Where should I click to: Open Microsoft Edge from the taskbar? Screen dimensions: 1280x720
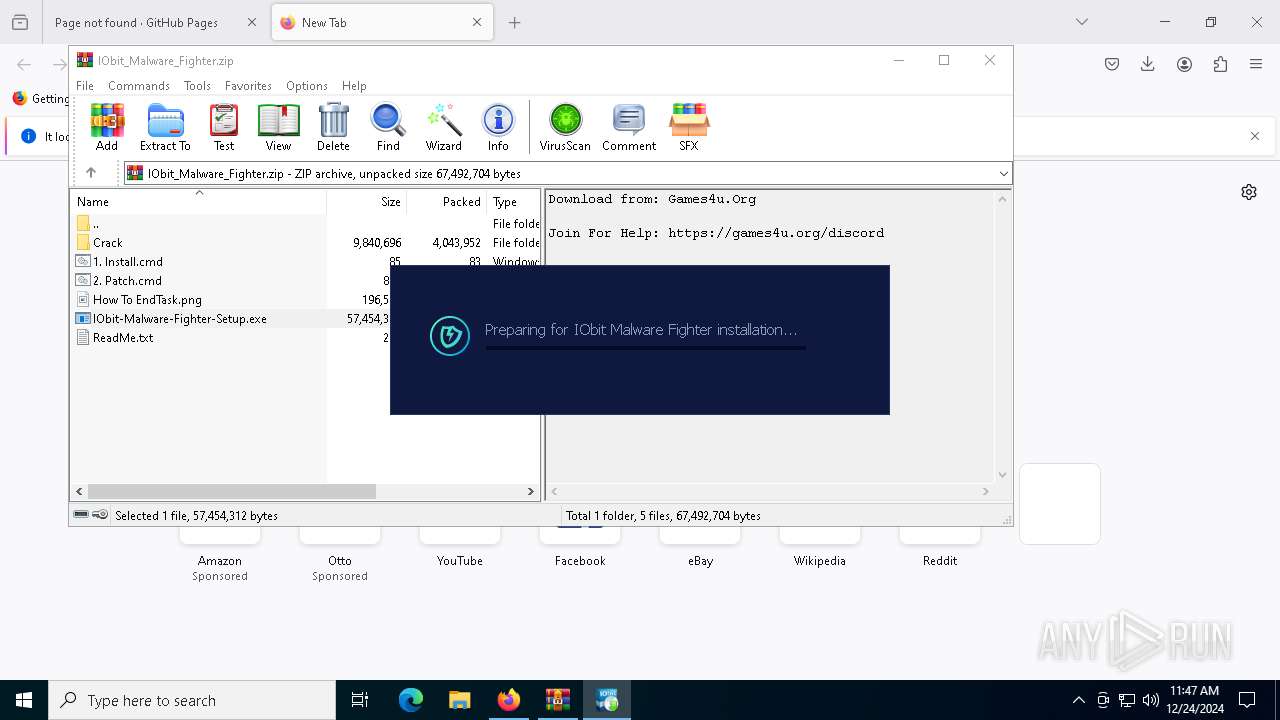(x=411, y=700)
